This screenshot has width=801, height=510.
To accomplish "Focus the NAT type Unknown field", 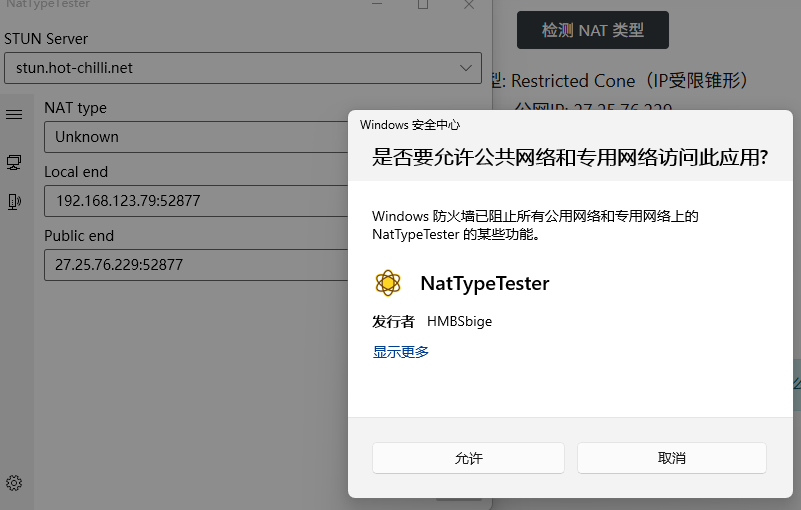I will (x=196, y=137).
